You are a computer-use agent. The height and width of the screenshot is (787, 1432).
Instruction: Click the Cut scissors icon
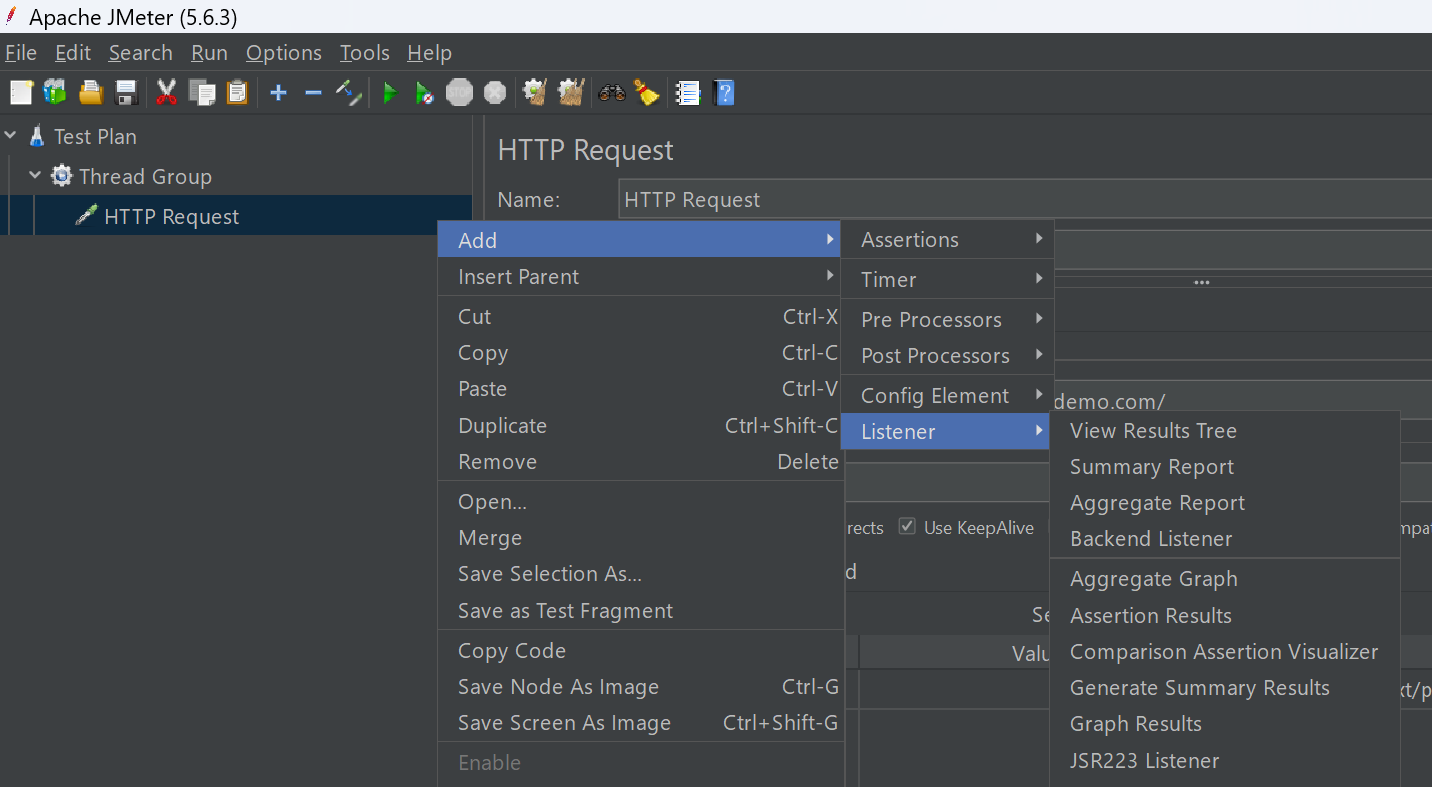[166, 93]
